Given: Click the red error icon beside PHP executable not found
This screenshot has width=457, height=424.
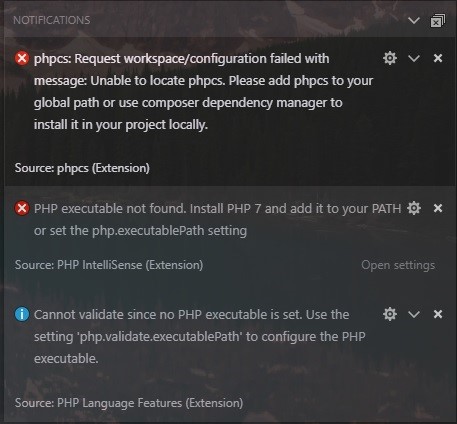Looking at the screenshot, I should (x=22, y=208).
